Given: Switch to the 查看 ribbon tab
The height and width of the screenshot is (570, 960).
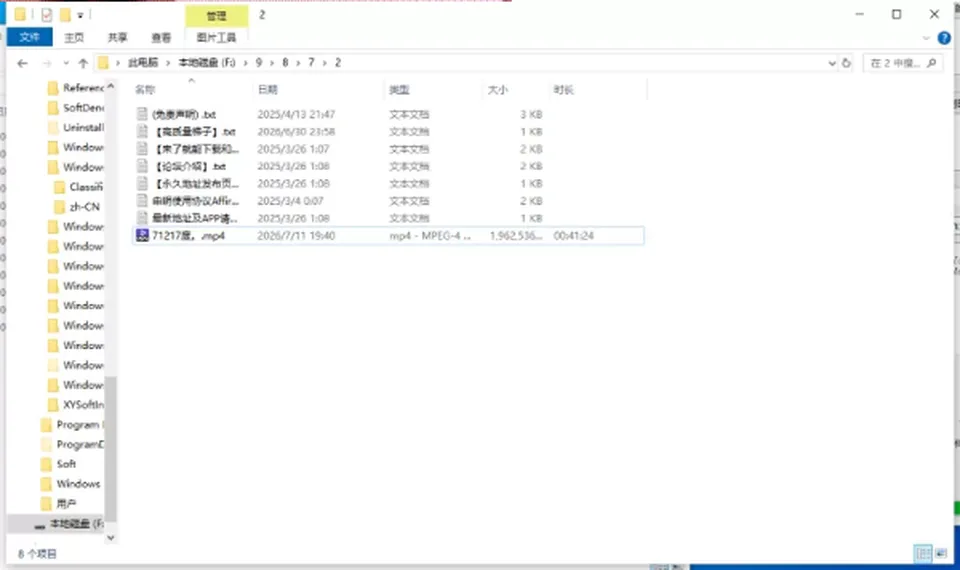Looking at the screenshot, I should coord(161,37).
